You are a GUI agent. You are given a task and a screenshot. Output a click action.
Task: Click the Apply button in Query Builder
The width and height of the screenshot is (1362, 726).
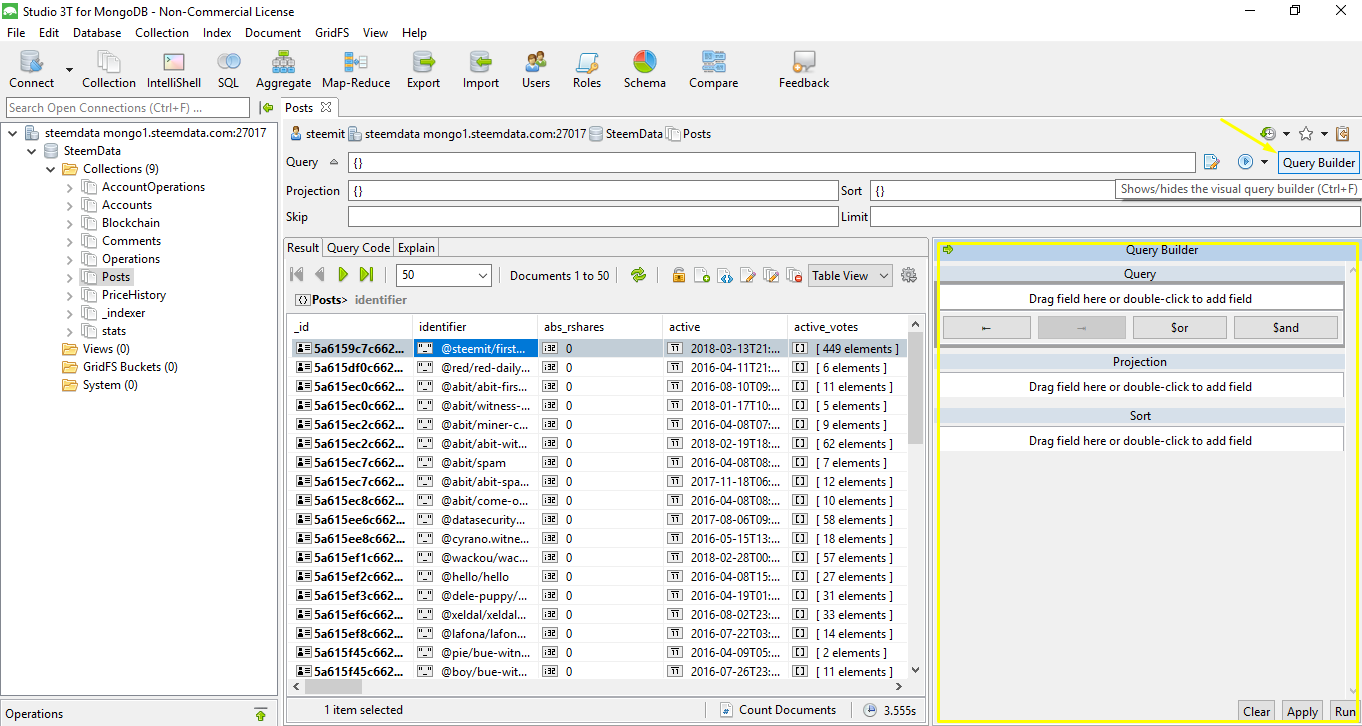point(1302,712)
